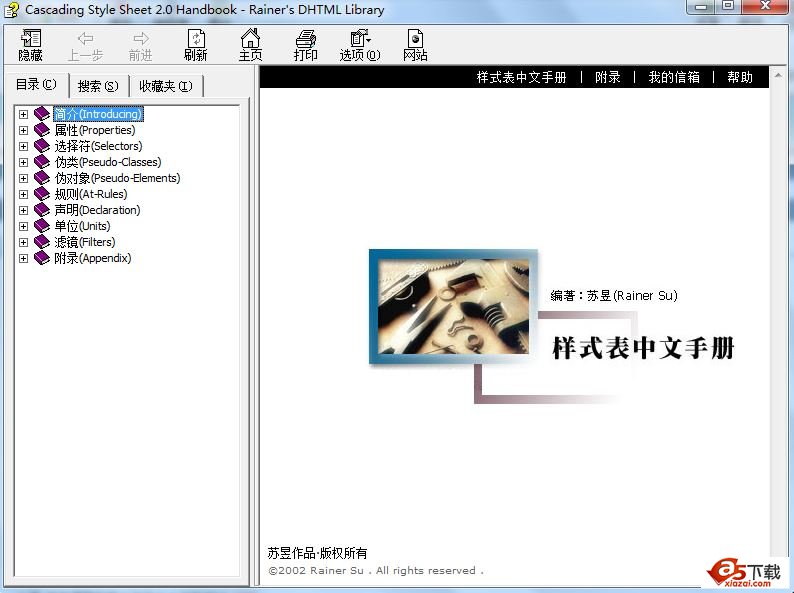Click book icon beside 伪对象(Pseudo-Elements)
Screen dimensions: 794x593
click(42, 178)
